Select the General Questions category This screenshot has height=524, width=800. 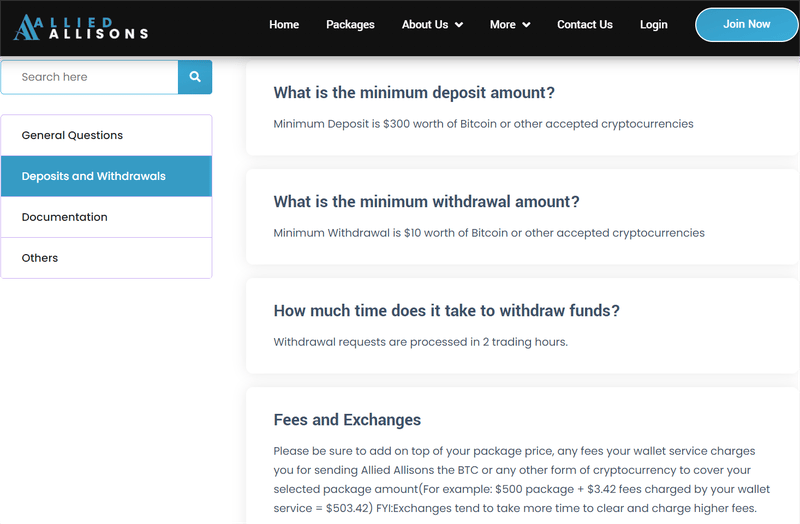106,135
